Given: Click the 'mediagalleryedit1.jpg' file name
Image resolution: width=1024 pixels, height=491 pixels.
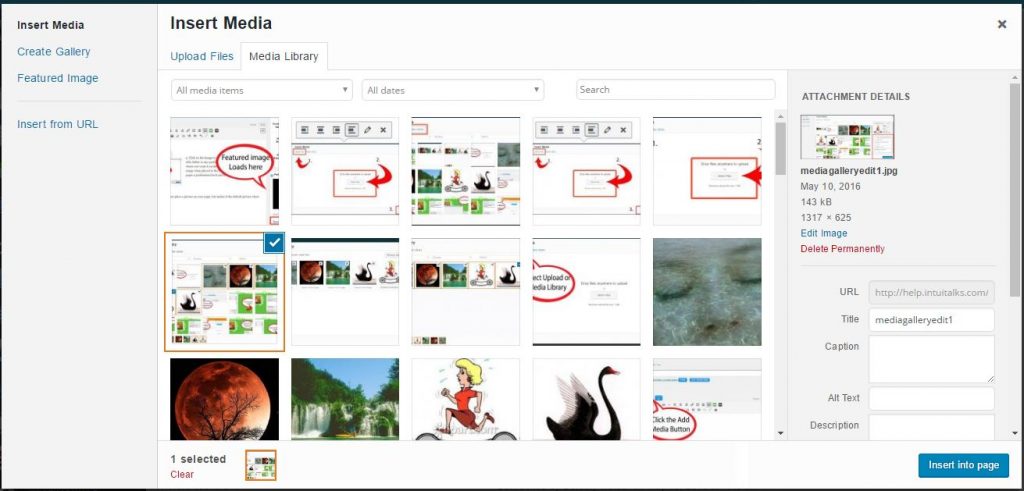Looking at the screenshot, I should [x=848, y=170].
